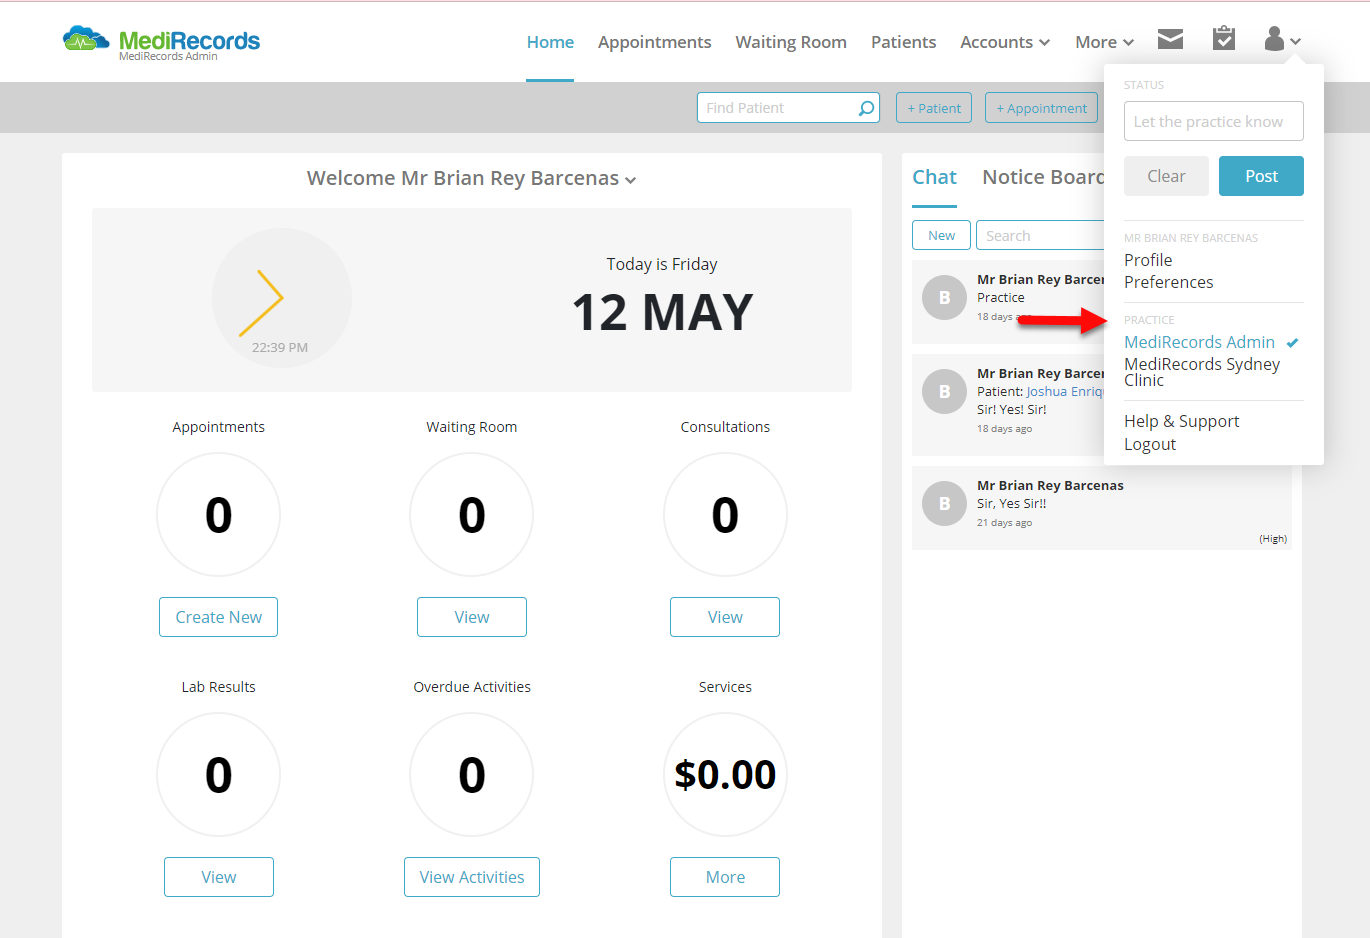Screen dimensions: 1370x938
Task: Click the Find Patient search magnifier
Action: click(x=866, y=108)
